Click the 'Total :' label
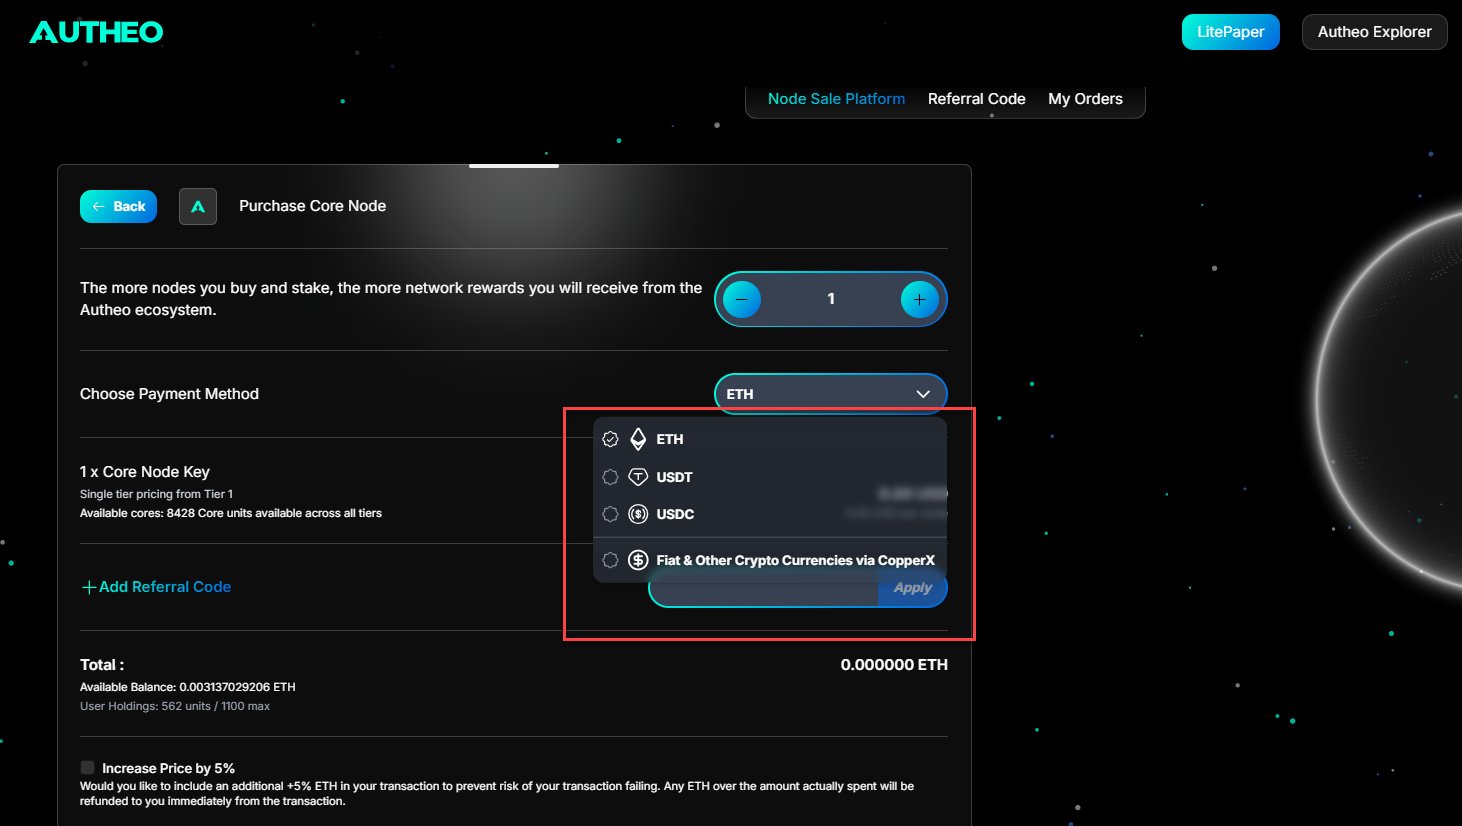 102,664
